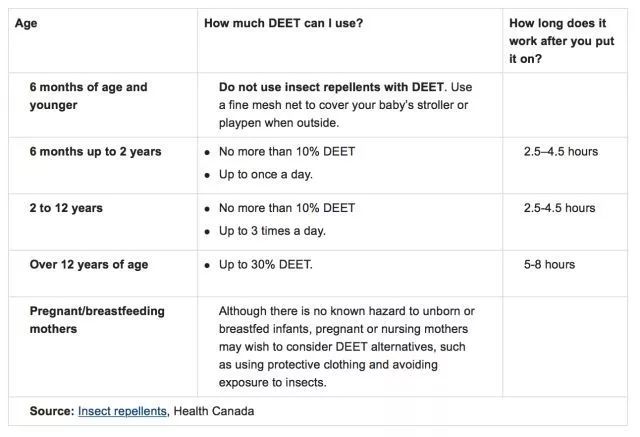
Task: Click the 'How long does it work' header
Action: pos(561,41)
